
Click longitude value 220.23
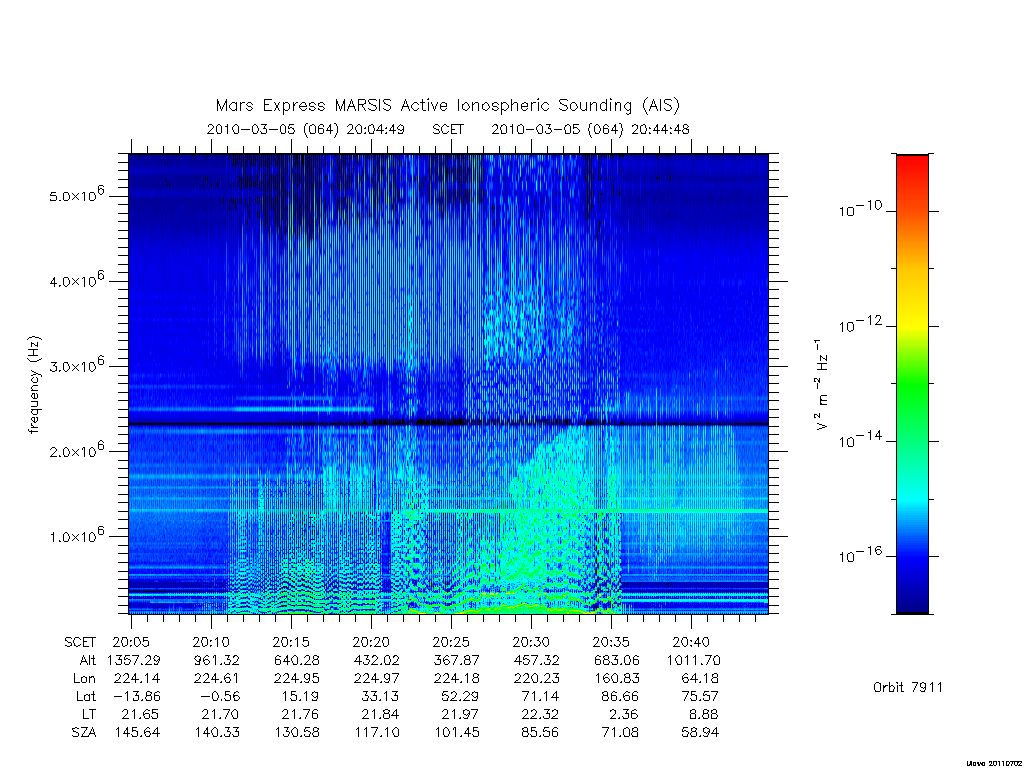537,679
